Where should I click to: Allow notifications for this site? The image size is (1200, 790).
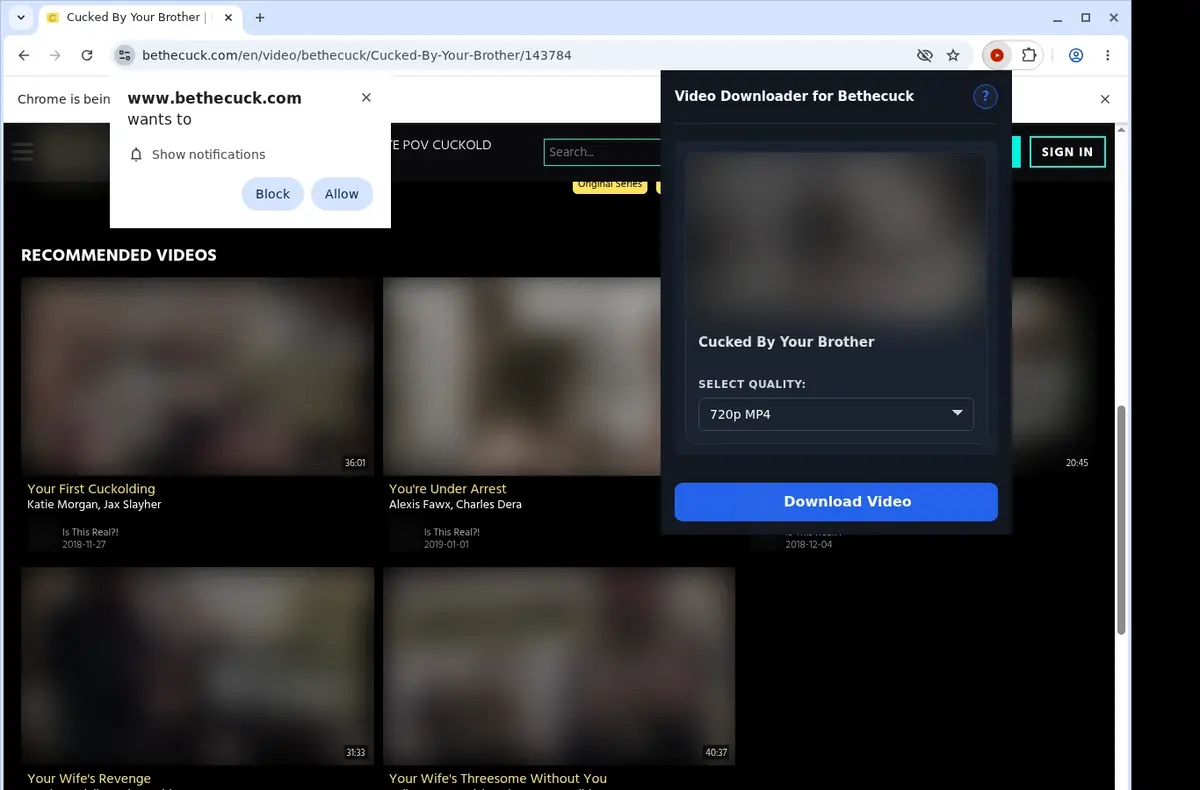click(x=341, y=194)
